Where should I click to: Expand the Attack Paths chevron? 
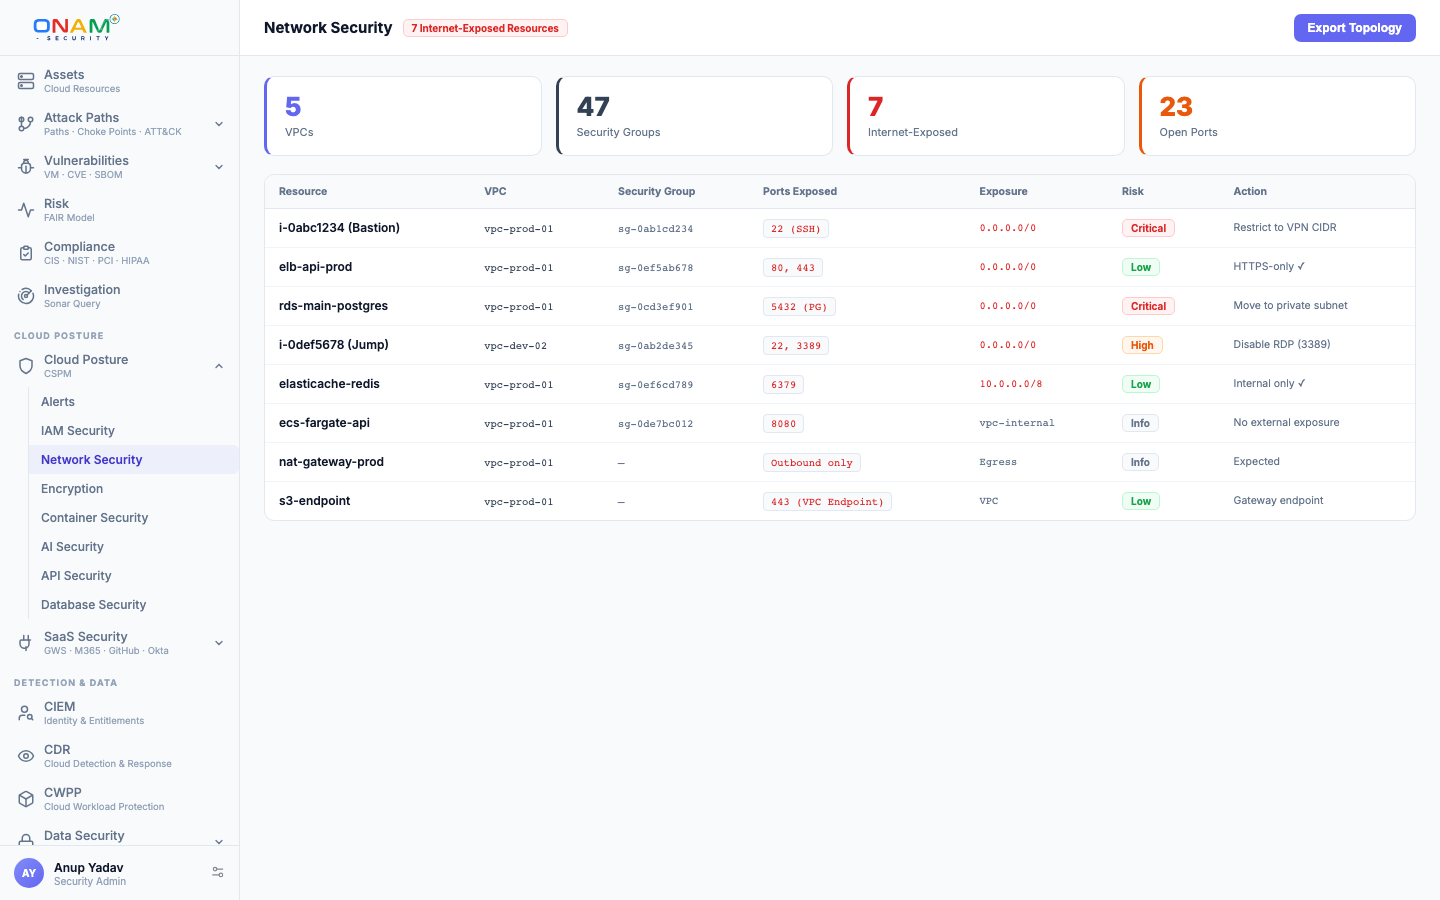219,124
